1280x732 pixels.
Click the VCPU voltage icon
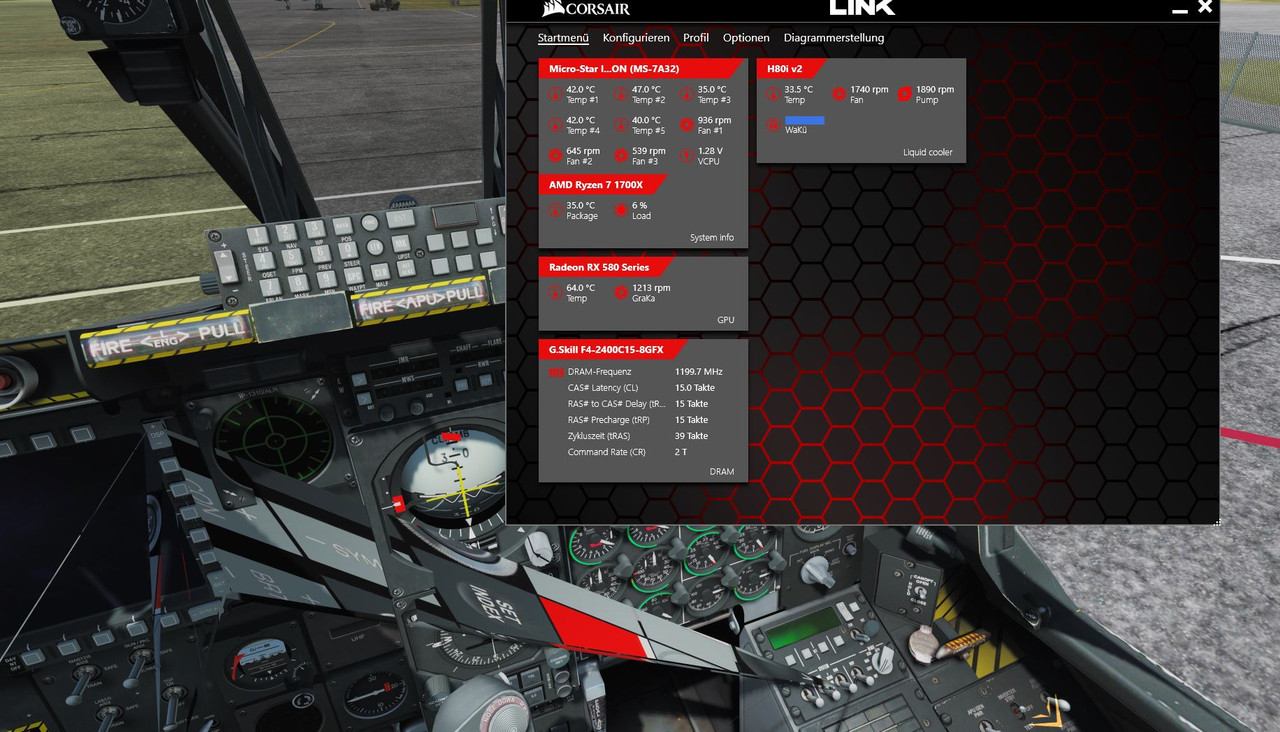[687, 155]
